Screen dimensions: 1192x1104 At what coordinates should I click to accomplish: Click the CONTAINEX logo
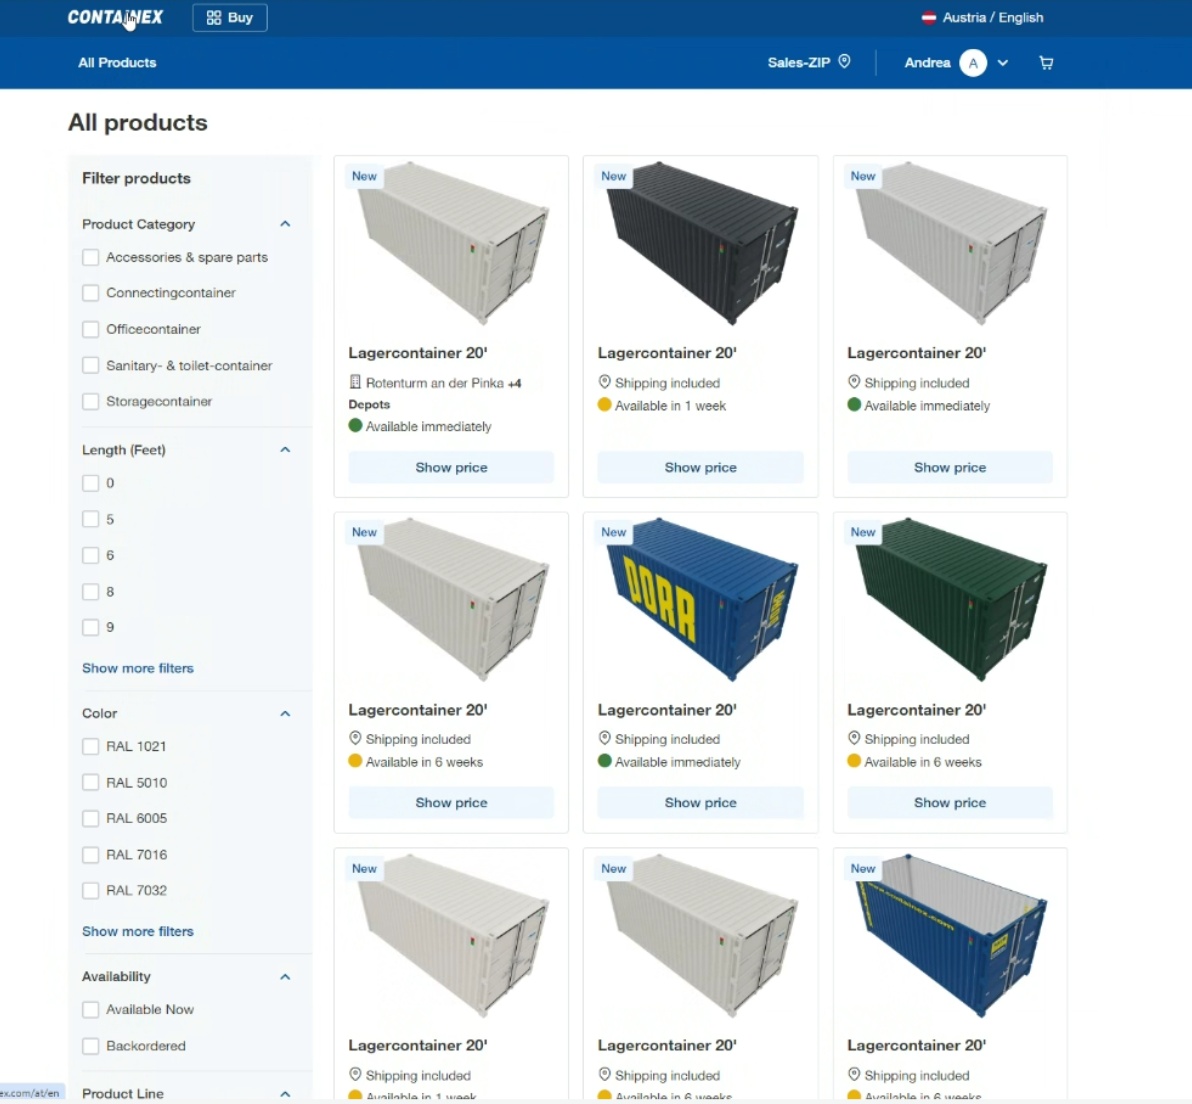[x=115, y=17]
